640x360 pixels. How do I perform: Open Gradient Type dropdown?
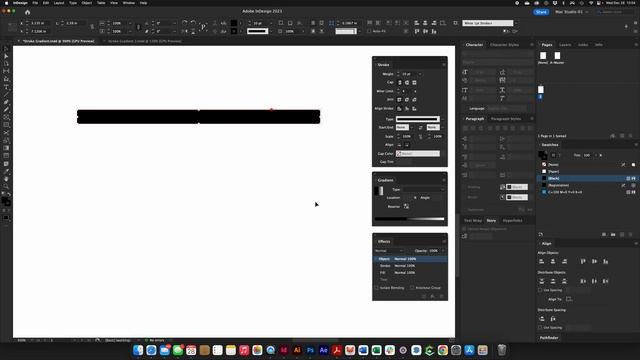(x=424, y=189)
